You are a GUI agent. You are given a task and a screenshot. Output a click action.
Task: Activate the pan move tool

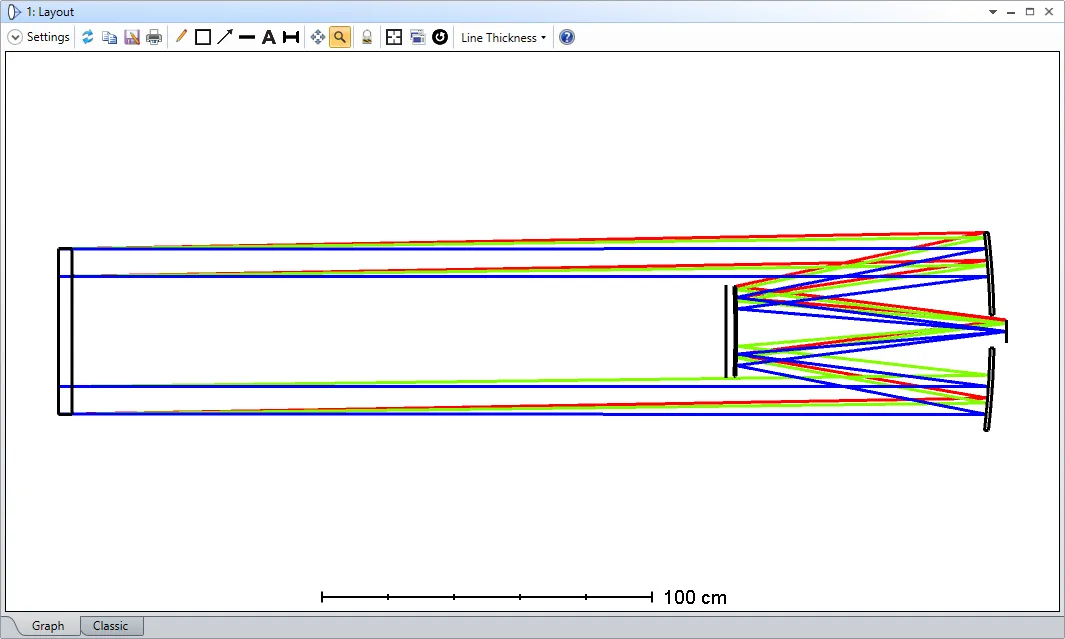pyautogui.click(x=318, y=37)
